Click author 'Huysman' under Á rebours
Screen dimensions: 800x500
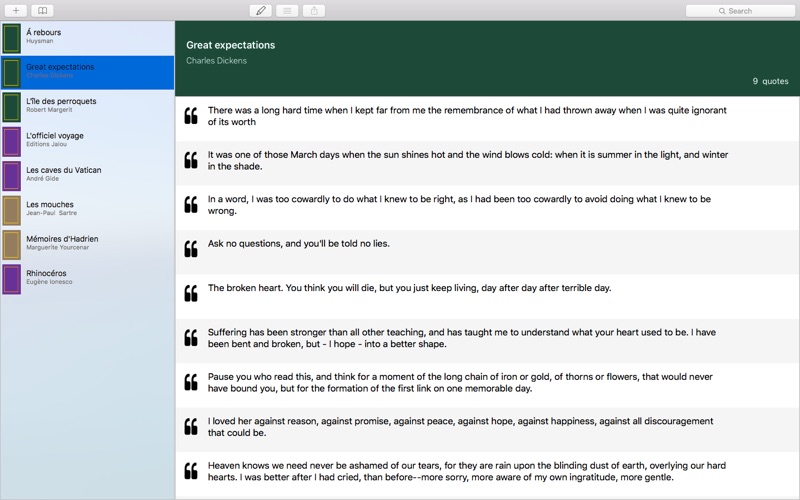click(x=40, y=41)
